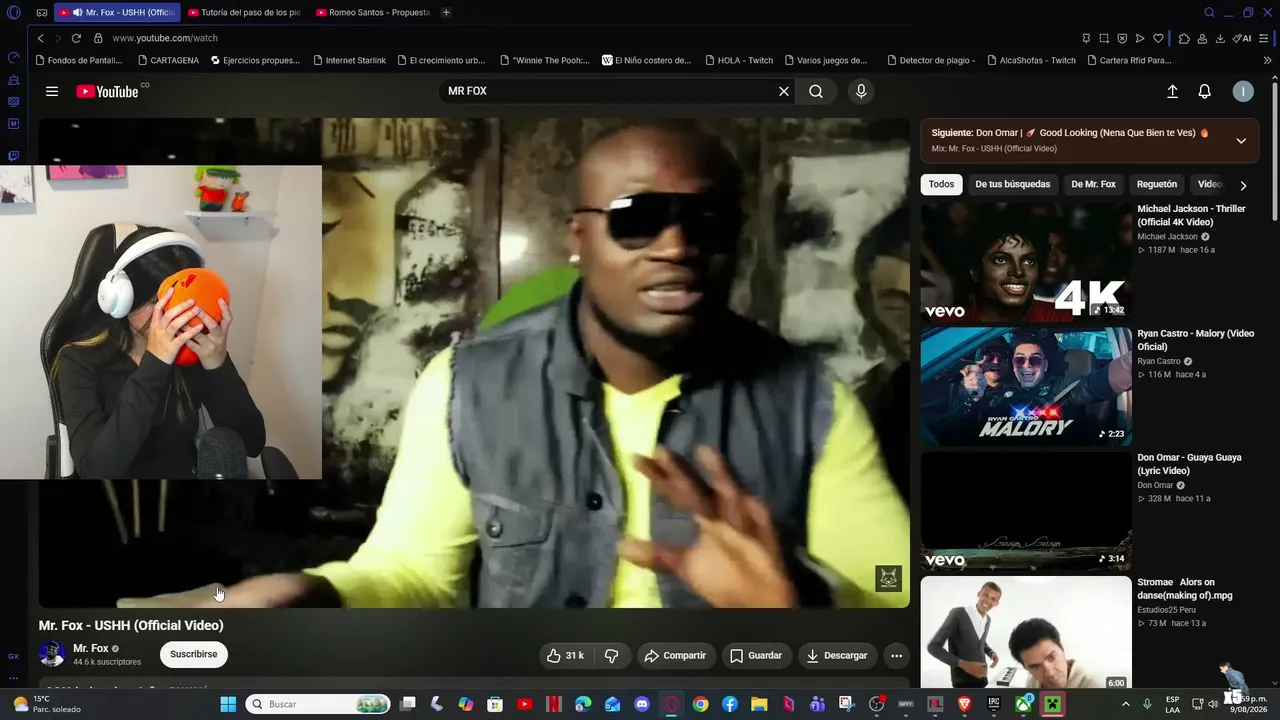Image resolution: width=1280 pixels, height=720 pixels.
Task: Open more actions three-dot menu
Action: point(896,656)
